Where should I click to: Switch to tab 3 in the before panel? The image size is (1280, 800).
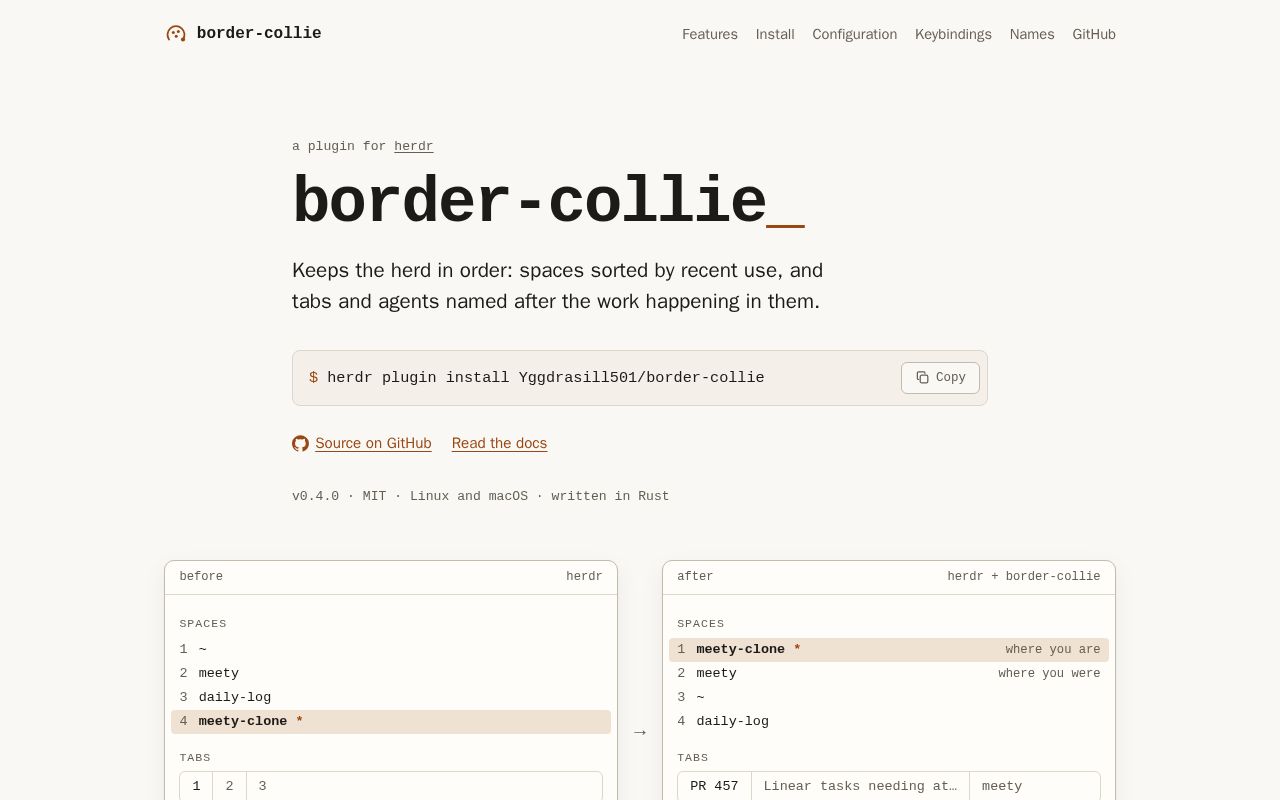pos(262,786)
